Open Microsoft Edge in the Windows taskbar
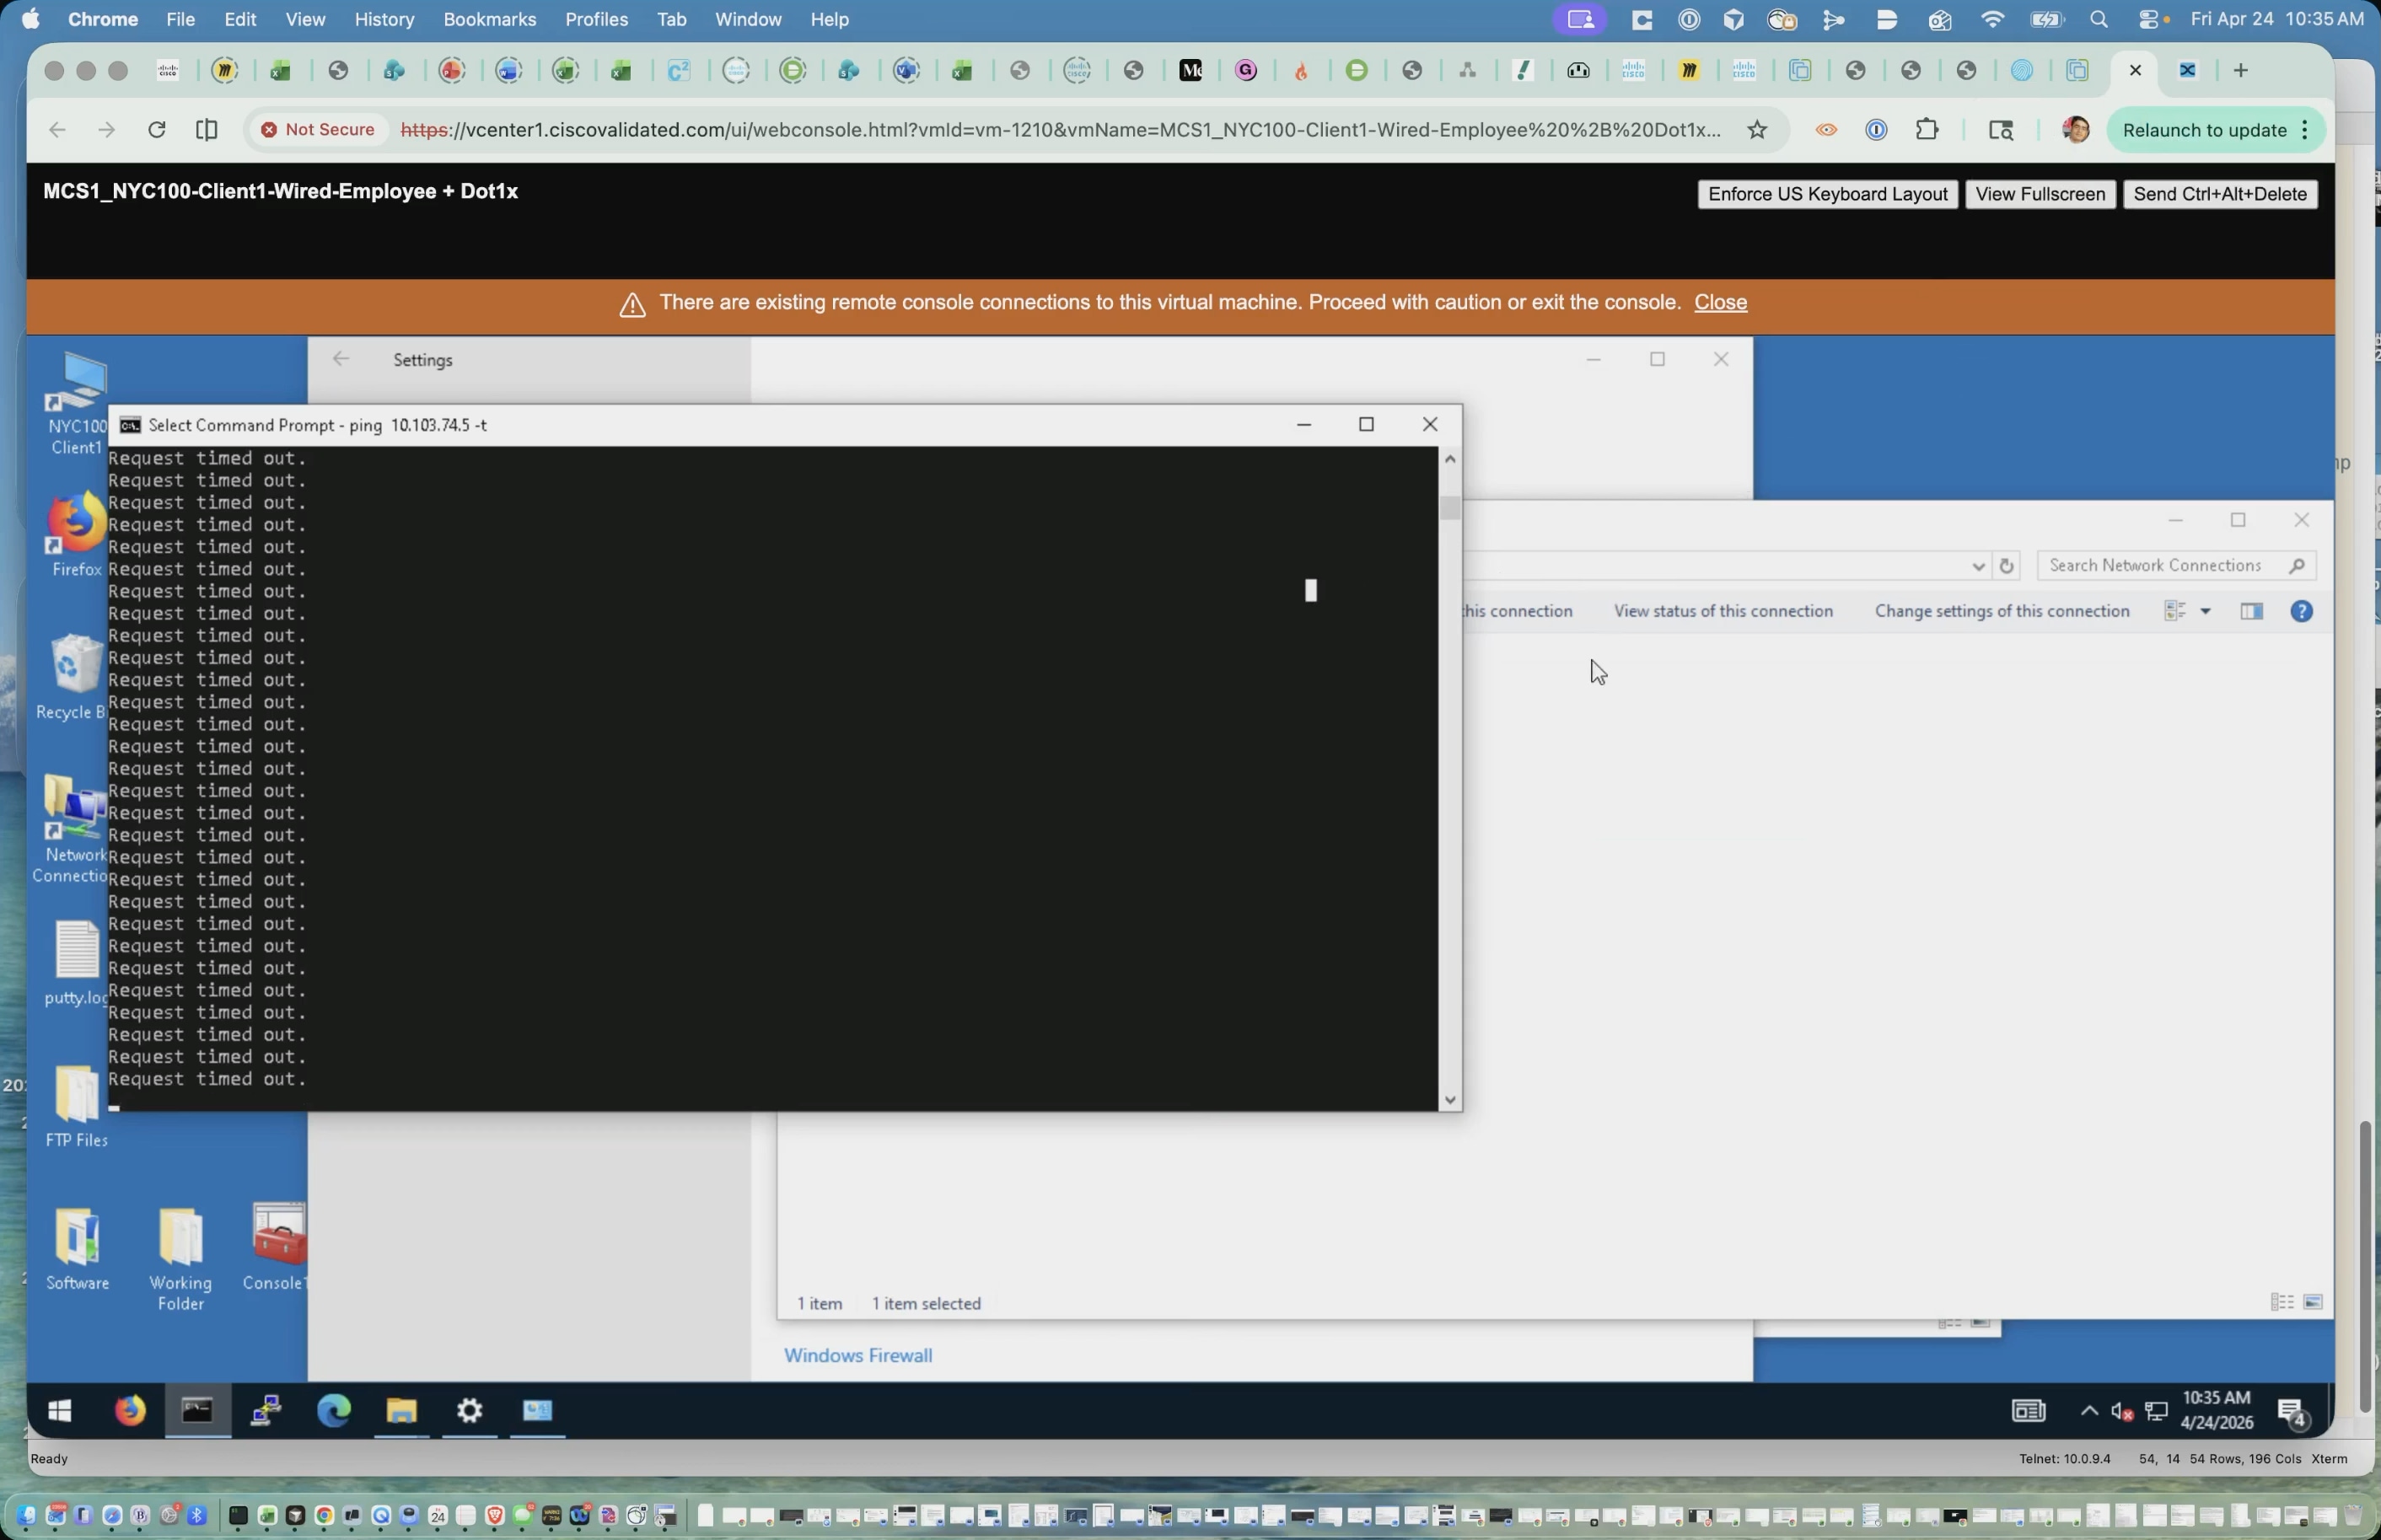Screen dimensions: 2381x1540 [334, 1410]
